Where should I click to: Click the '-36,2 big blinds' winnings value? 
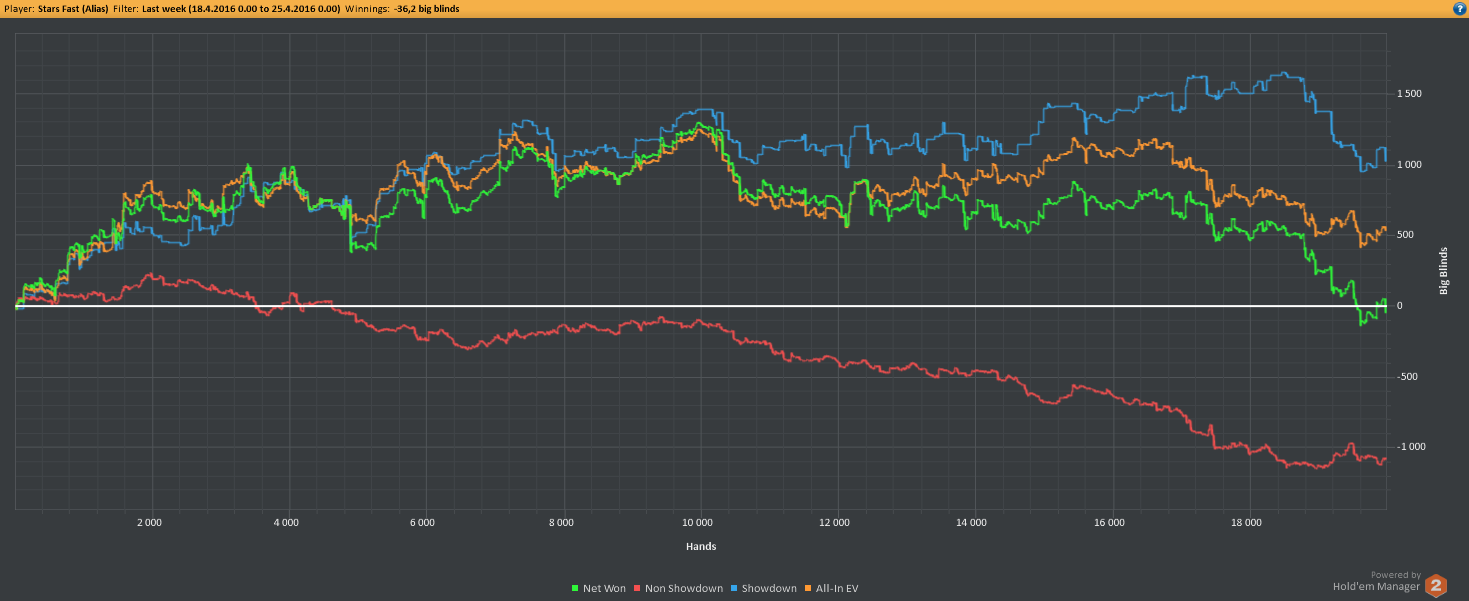pos(427,8)
